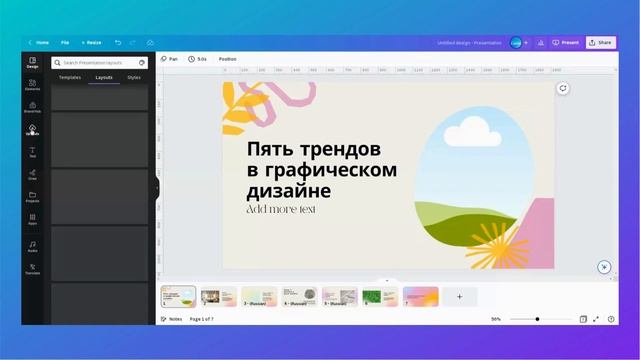Click the 50% zoom percentage value

(x=496, y=319)
